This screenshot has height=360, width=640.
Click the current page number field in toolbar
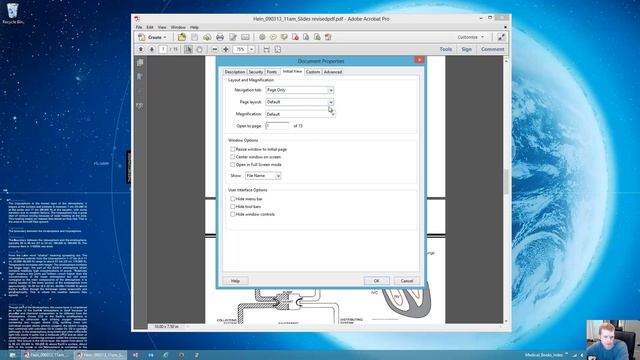[x=163, y=49]
